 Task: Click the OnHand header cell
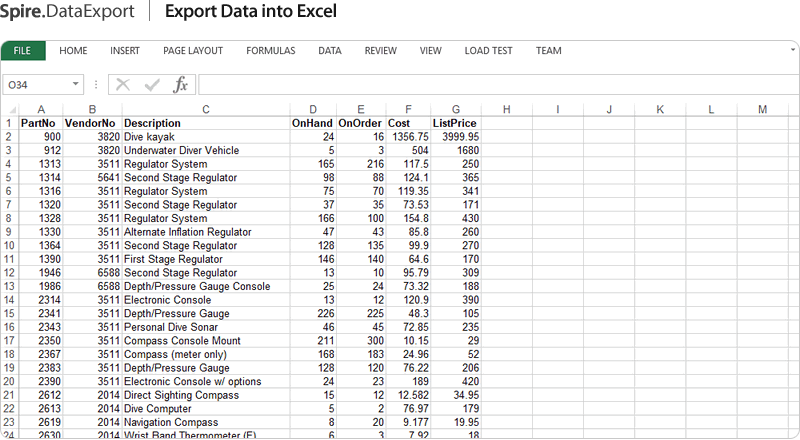(x=313, y=123)
